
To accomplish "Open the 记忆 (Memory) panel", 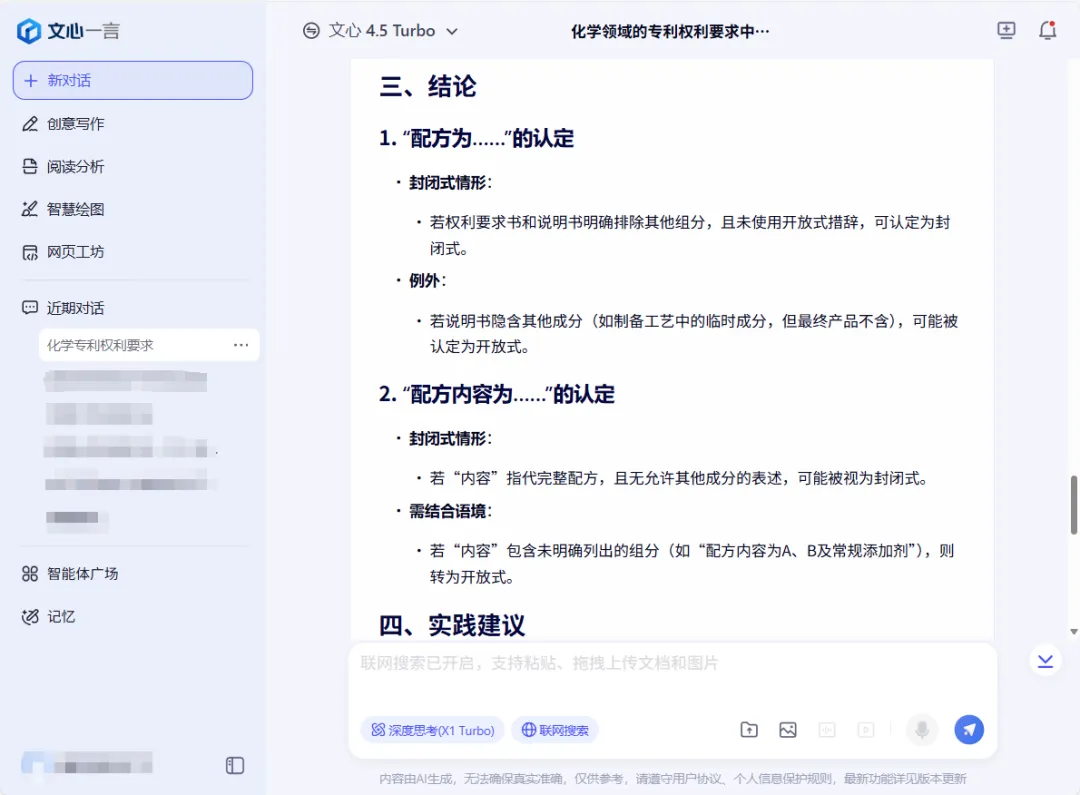I will (61, 616).
